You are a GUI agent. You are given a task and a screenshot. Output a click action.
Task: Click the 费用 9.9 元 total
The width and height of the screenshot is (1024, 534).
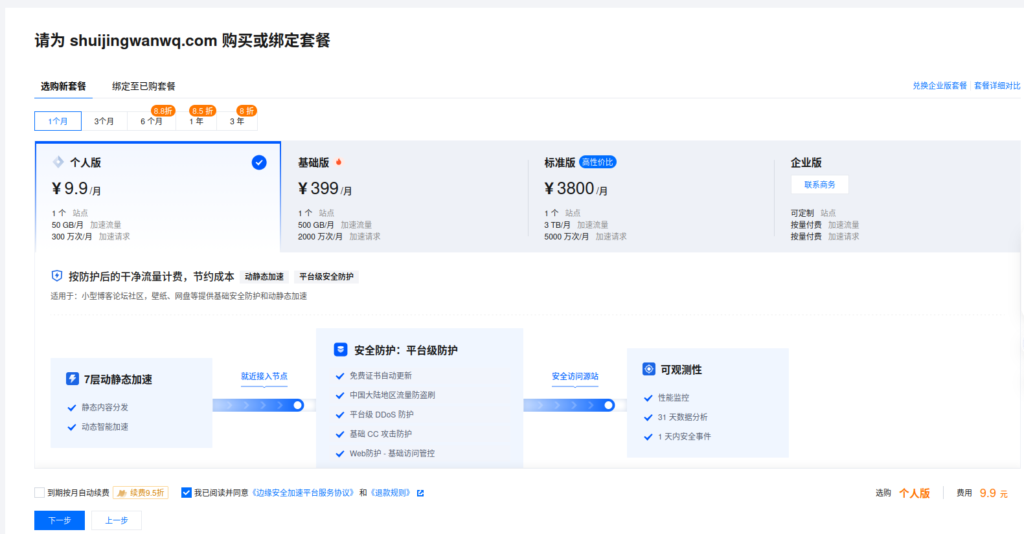(982, 494)
